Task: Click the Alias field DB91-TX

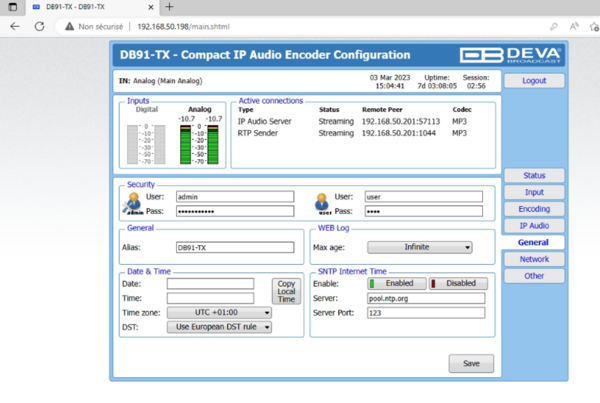Action: coord(235,248)
